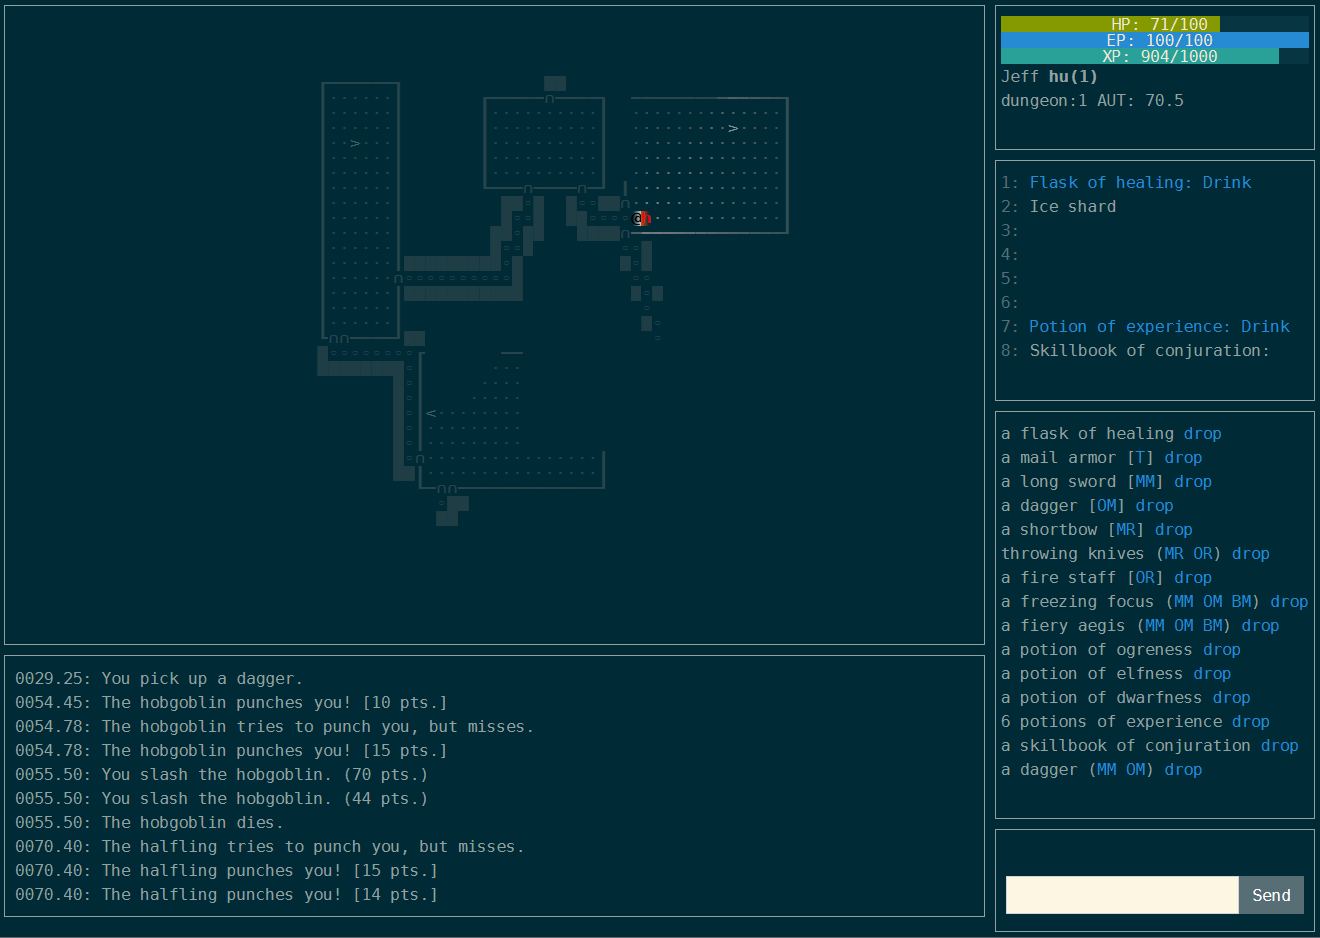Click log line 'halfling tries to punch you, but misses'
The width and height of the screenshot is (1320, 938).
(x=327, y=846)
